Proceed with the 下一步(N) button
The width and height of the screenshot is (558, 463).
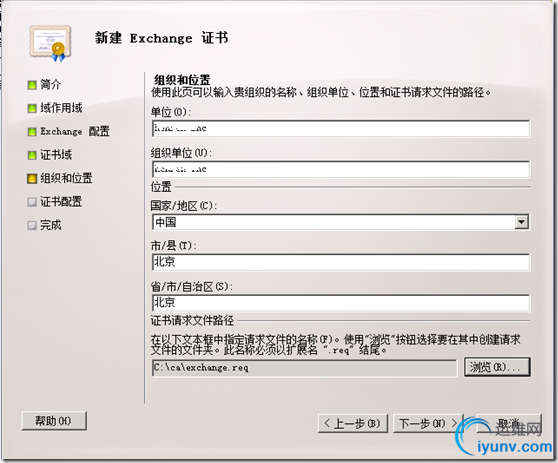pyautogui.click(x=428, y=423)
